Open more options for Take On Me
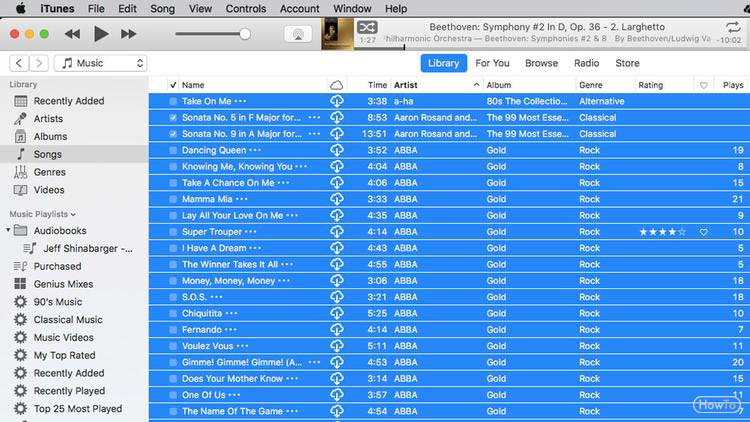The image size is (750, 422). pos(241,101)
